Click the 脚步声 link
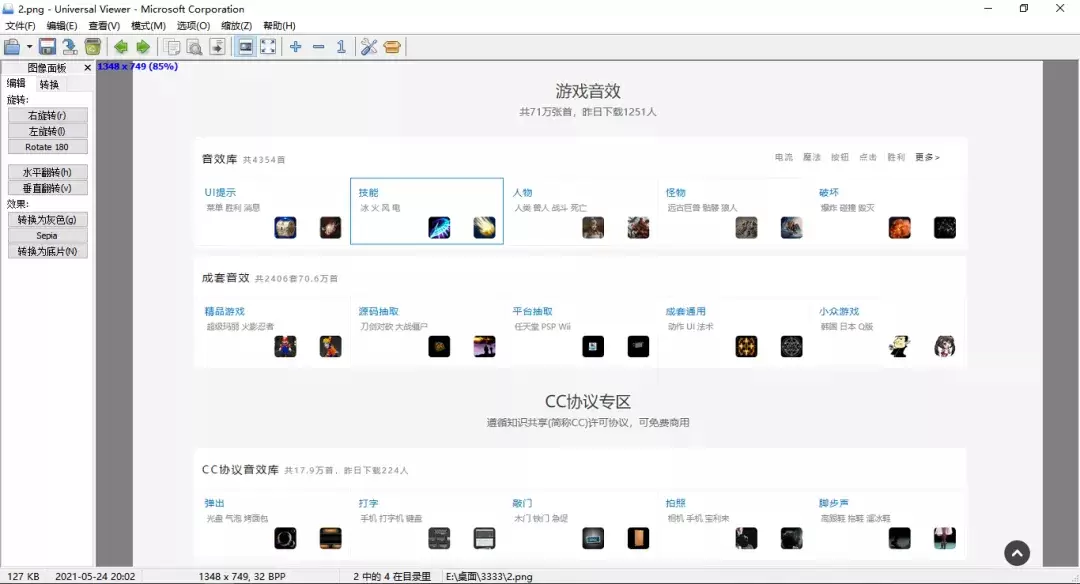Image resolution: width=1080 pixels, height=584 pixels. [x=833, y=503]
